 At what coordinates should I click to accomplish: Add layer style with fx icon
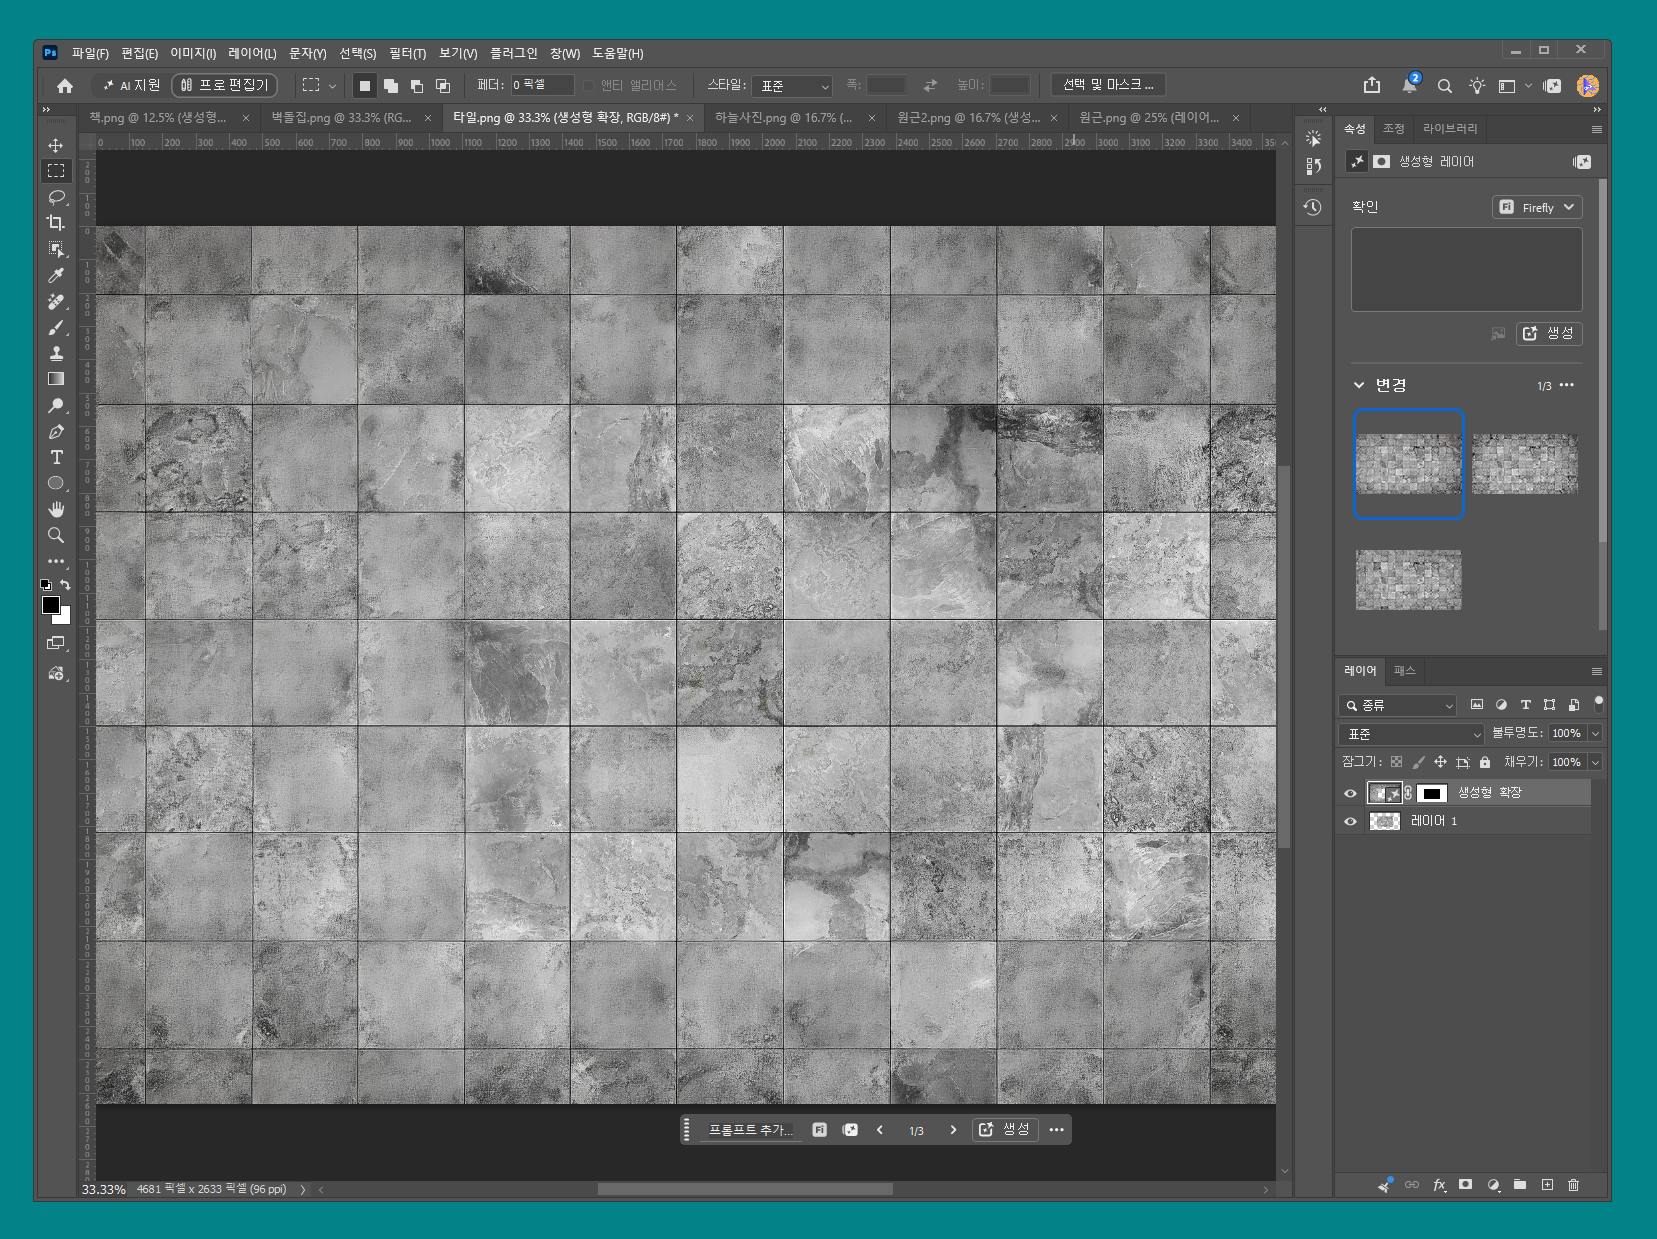point(1439,1185)
